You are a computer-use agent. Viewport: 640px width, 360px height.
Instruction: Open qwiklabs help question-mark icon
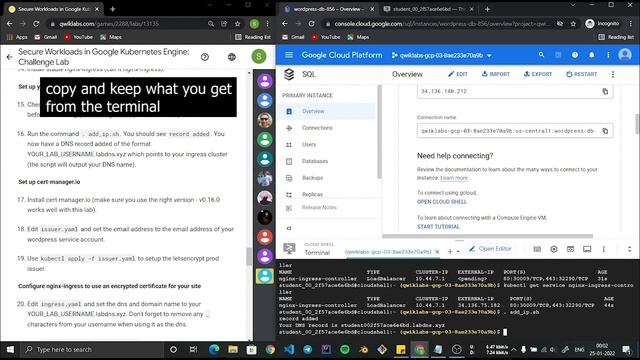205,57
